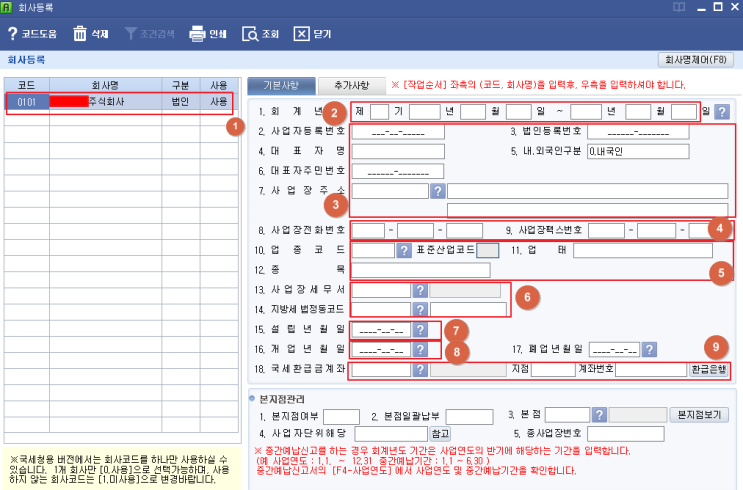743x490 pixels.
Task: Click the 폐업년월일 date field
Action: tap(614, 349)
